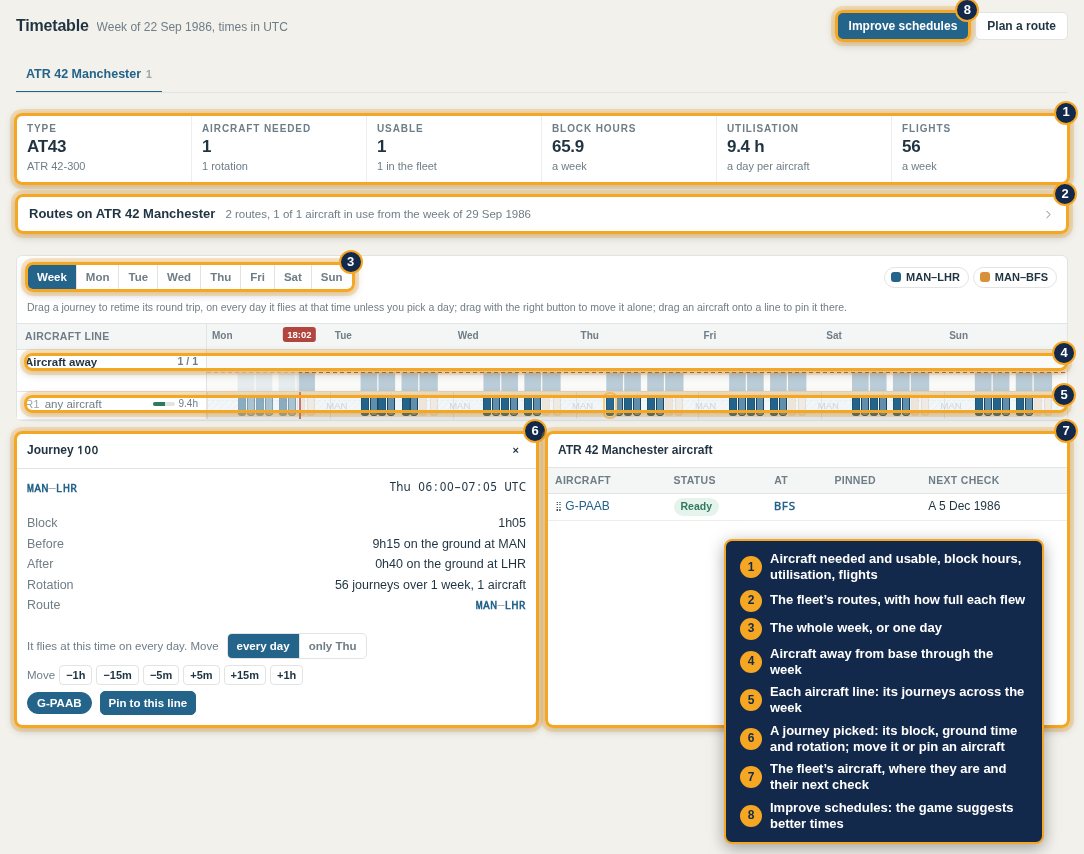Open the BFS airport link
Image resolution: width=1084 pixels, height=854 pixels.
[785, 506]
